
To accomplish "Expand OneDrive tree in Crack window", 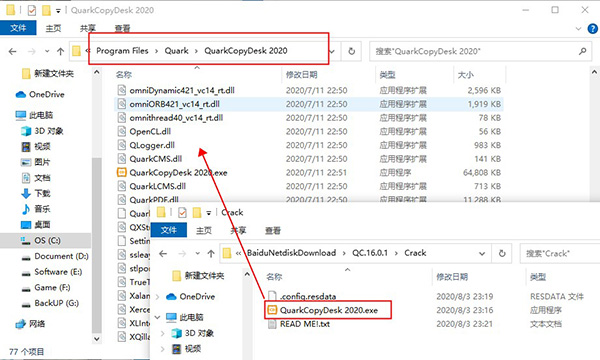I will click(157, 296).
